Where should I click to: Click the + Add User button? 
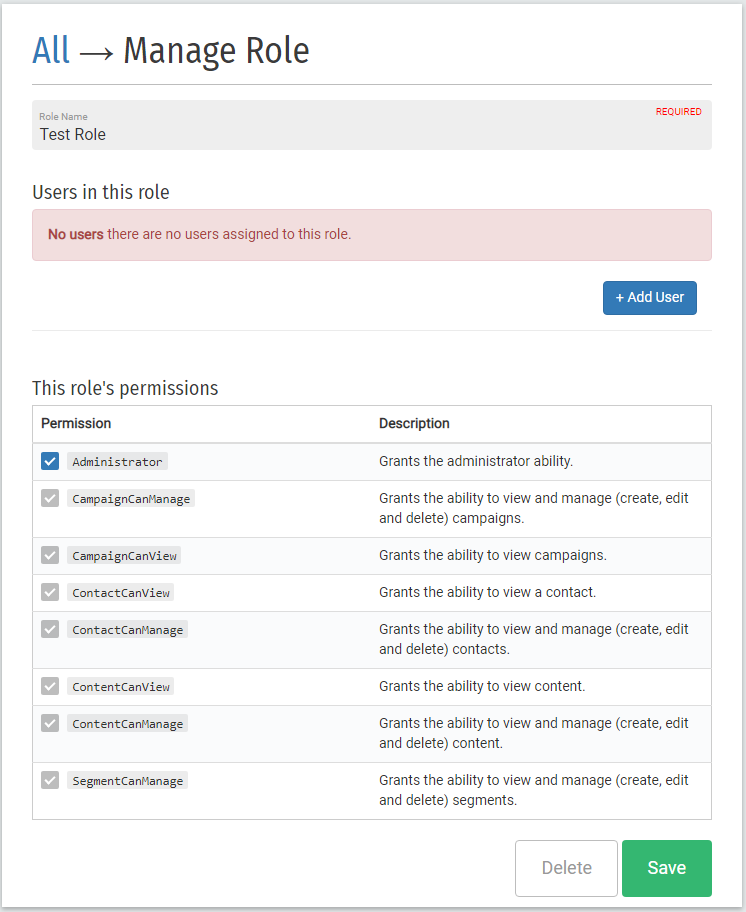(x=649, y=298)
